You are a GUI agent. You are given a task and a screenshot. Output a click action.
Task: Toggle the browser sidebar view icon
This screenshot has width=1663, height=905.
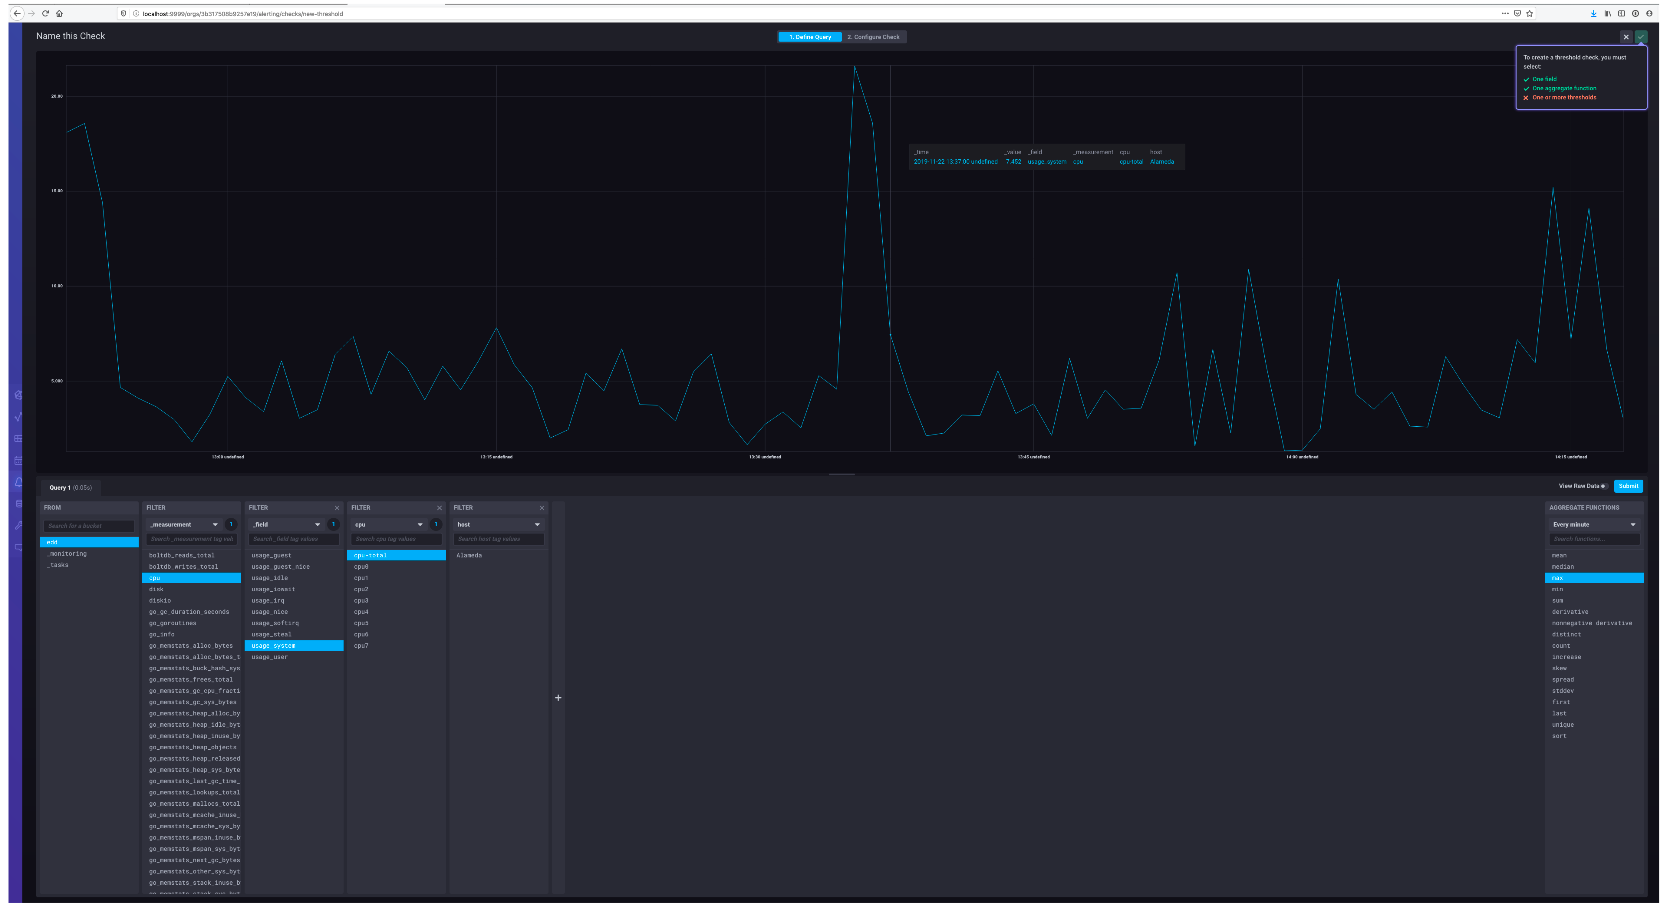coord(1621,13)
